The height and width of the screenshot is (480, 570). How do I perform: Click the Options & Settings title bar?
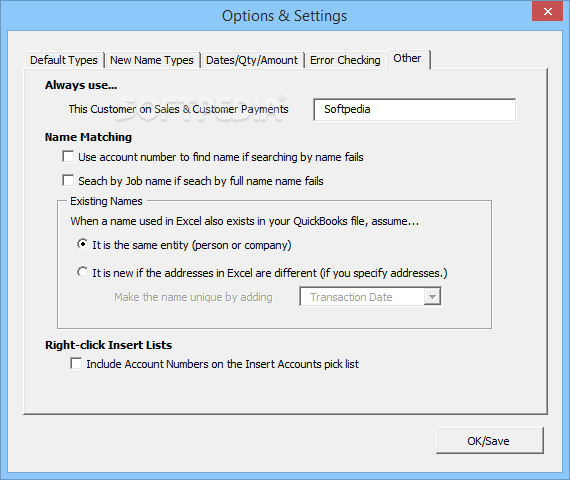284,16
